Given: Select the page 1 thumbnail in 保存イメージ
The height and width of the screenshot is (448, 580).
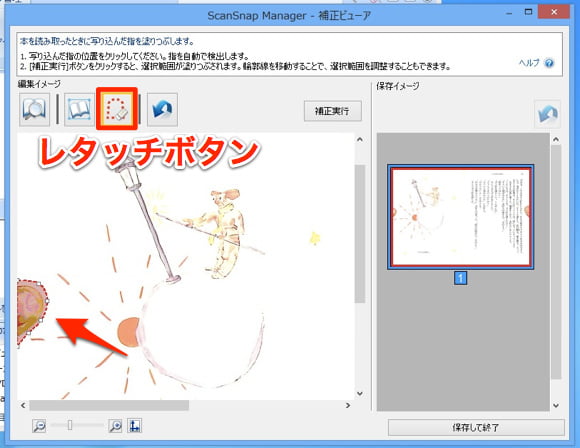Looking at the screenshot, I should pos(461,217).
